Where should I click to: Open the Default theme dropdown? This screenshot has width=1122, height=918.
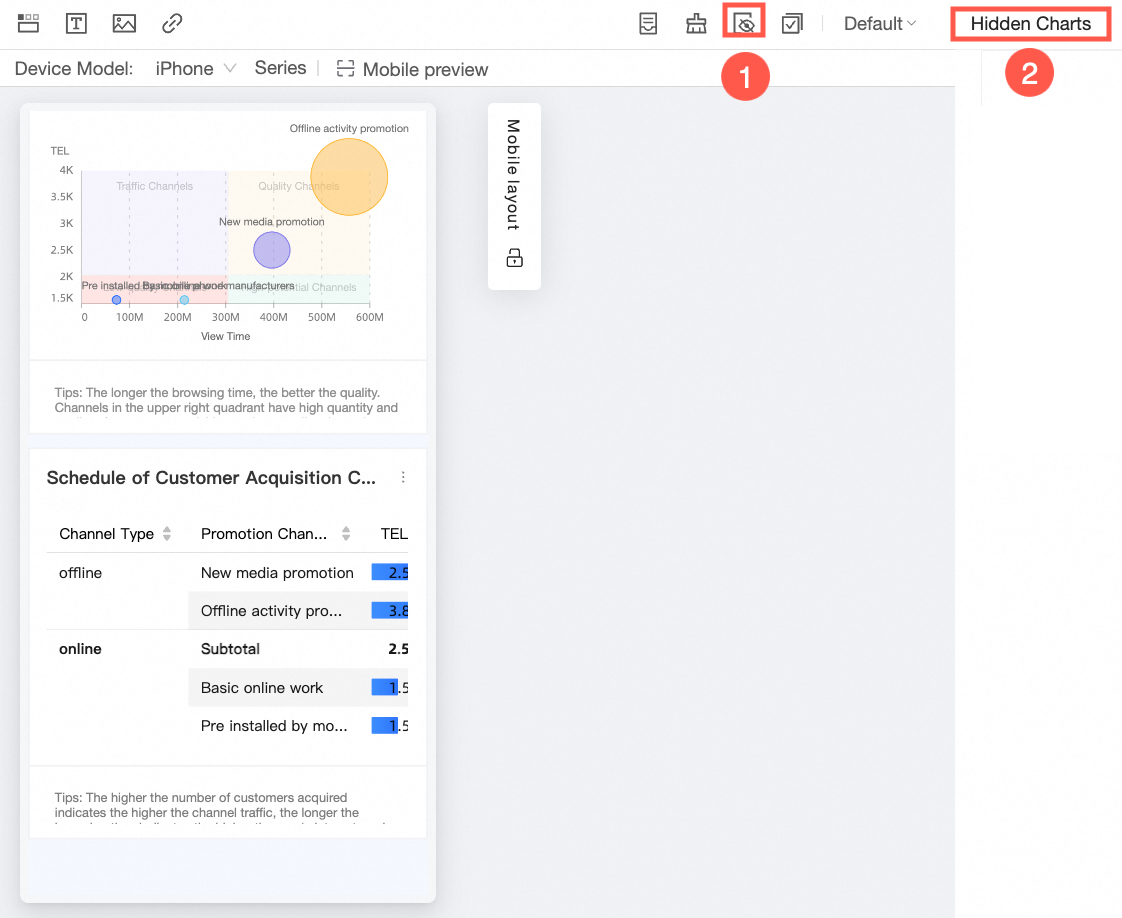pyautogui.click(x=879, y=24)
